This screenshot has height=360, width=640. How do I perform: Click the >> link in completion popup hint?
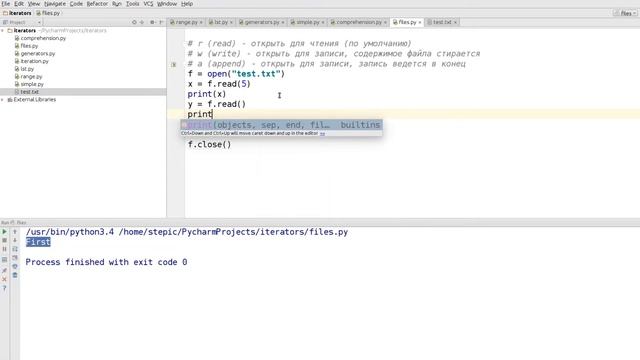point(322,133)
